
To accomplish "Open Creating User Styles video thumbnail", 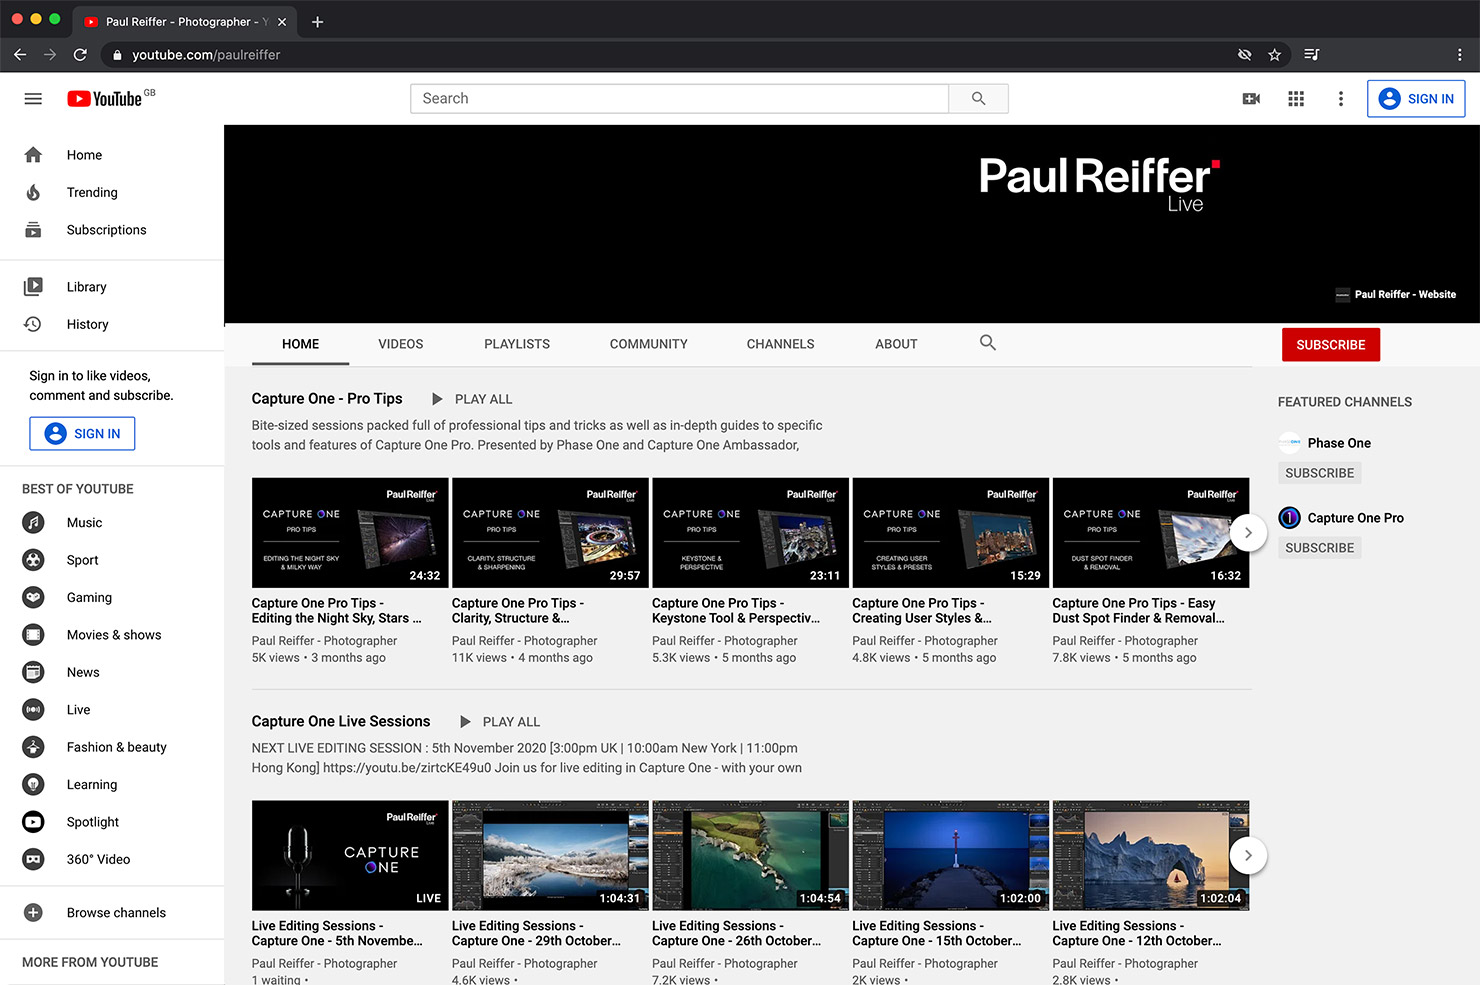I will pos(950,533).
